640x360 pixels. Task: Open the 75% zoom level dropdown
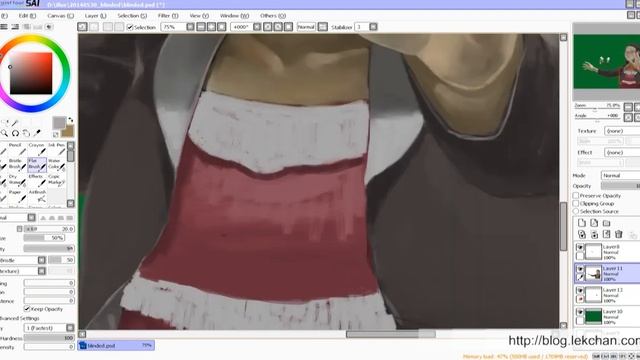(x=190, y=27)
